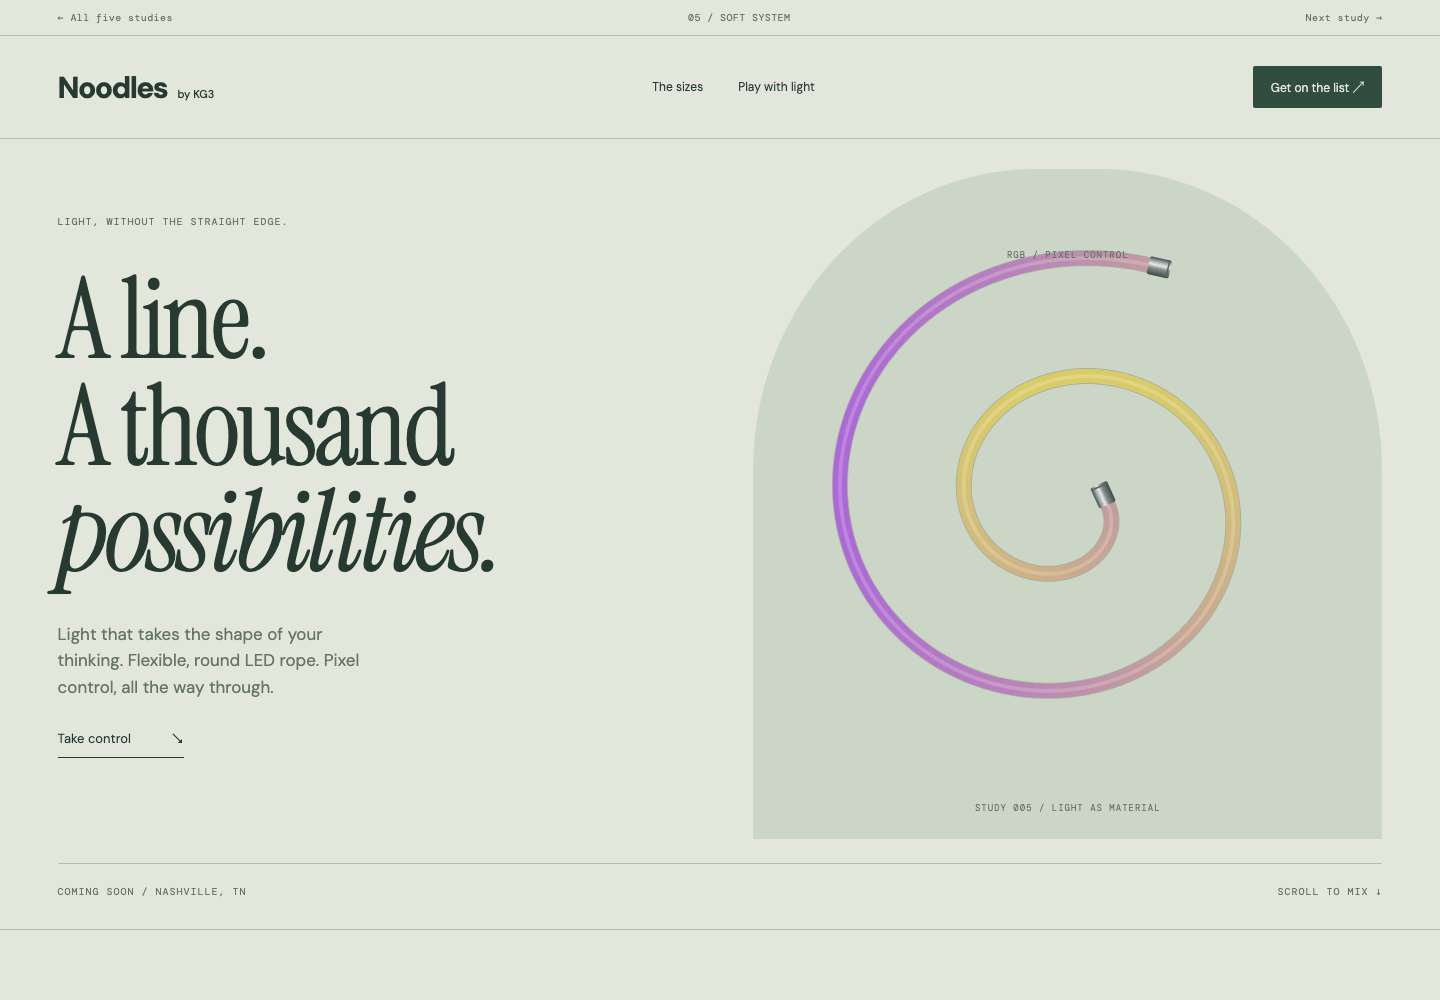Click the 'A line.' headline
Screen dimensions: 1440x1000
point(161,318)
